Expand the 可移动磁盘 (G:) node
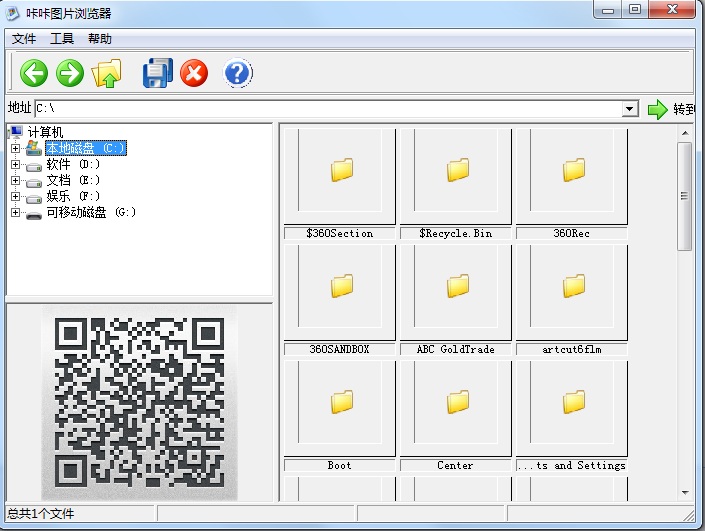 point(15,212)
